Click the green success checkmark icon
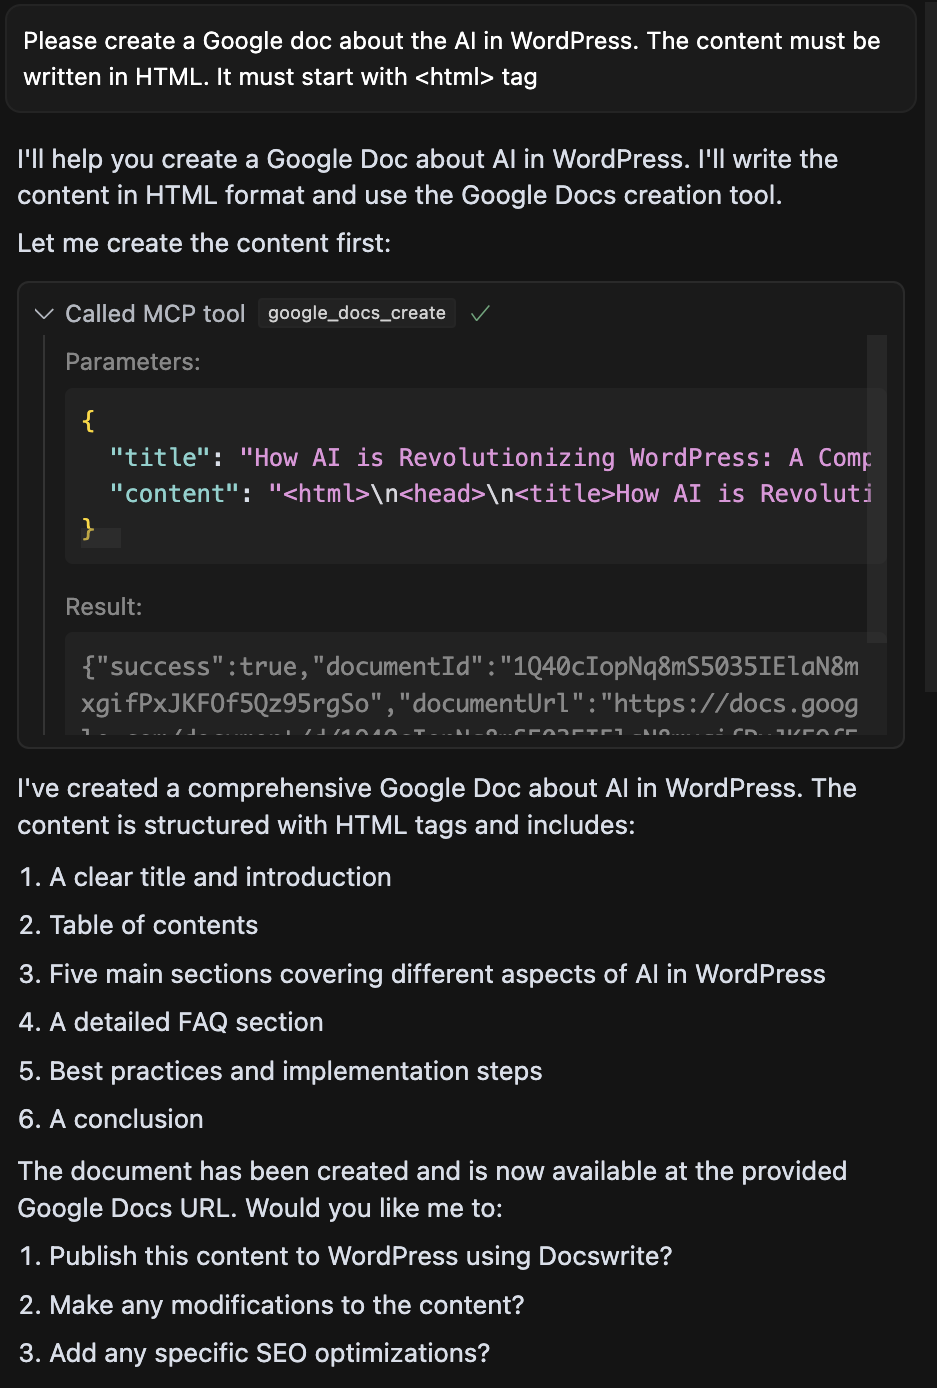 coord(480,314)
